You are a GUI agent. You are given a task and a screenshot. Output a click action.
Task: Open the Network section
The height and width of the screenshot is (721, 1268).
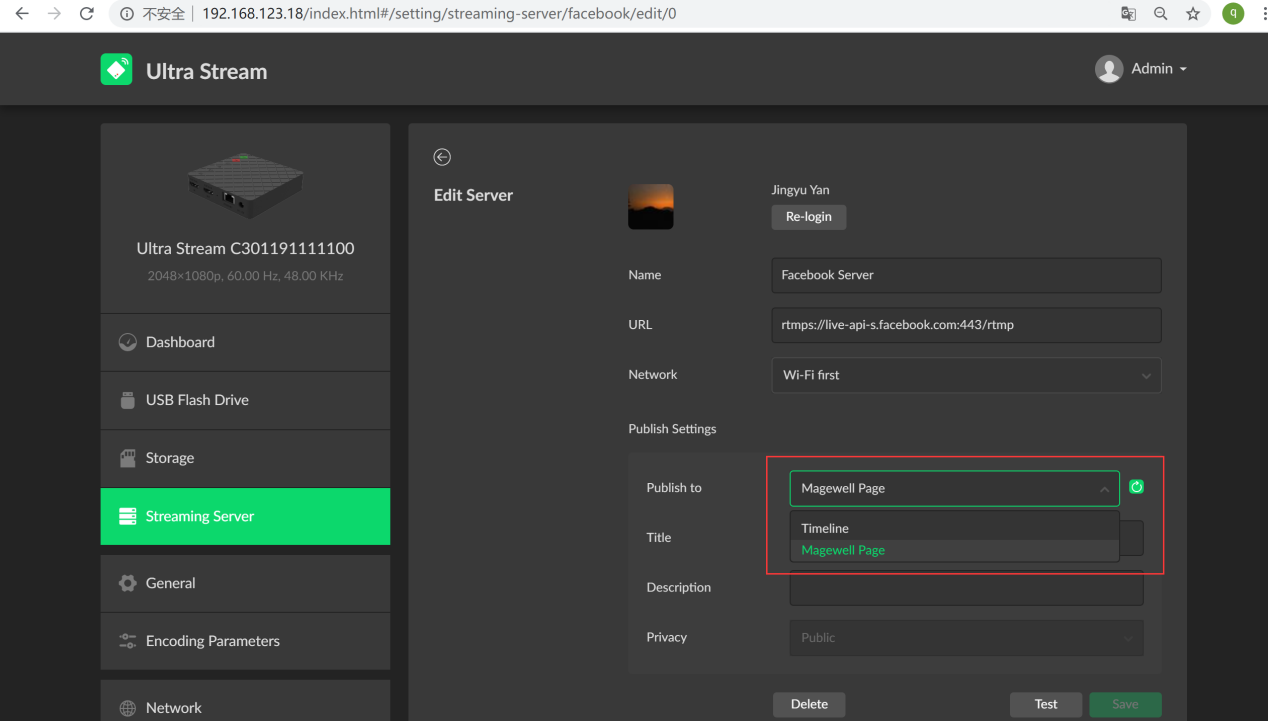[245, 703]
